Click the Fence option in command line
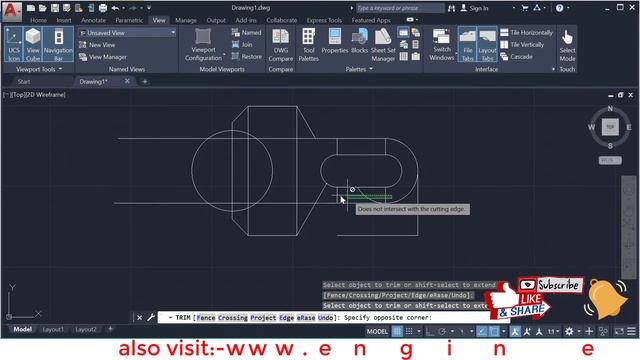 pyautogui.click(x=206, y=318)
